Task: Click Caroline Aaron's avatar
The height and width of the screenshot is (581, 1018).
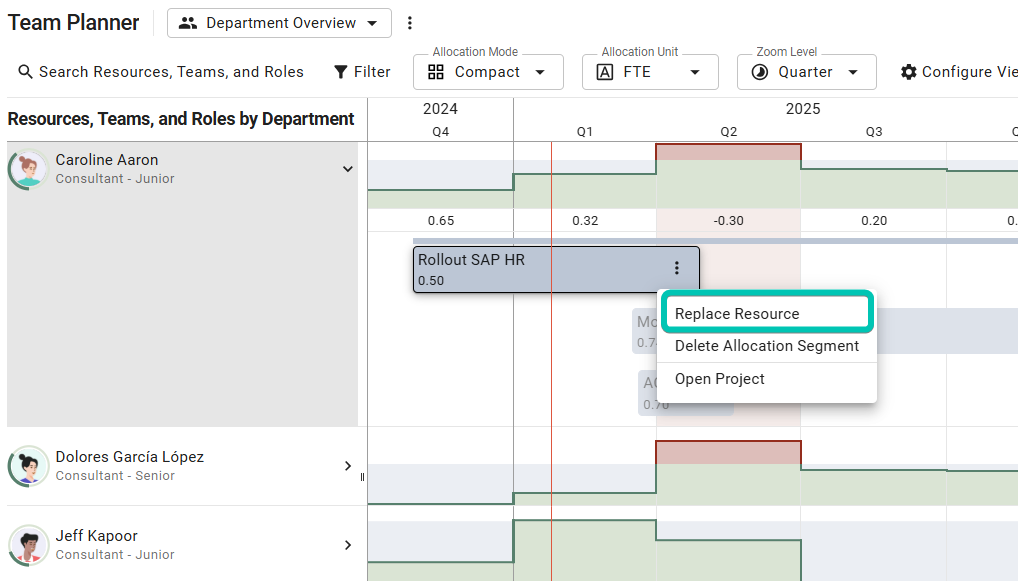Action: [28, 169]
